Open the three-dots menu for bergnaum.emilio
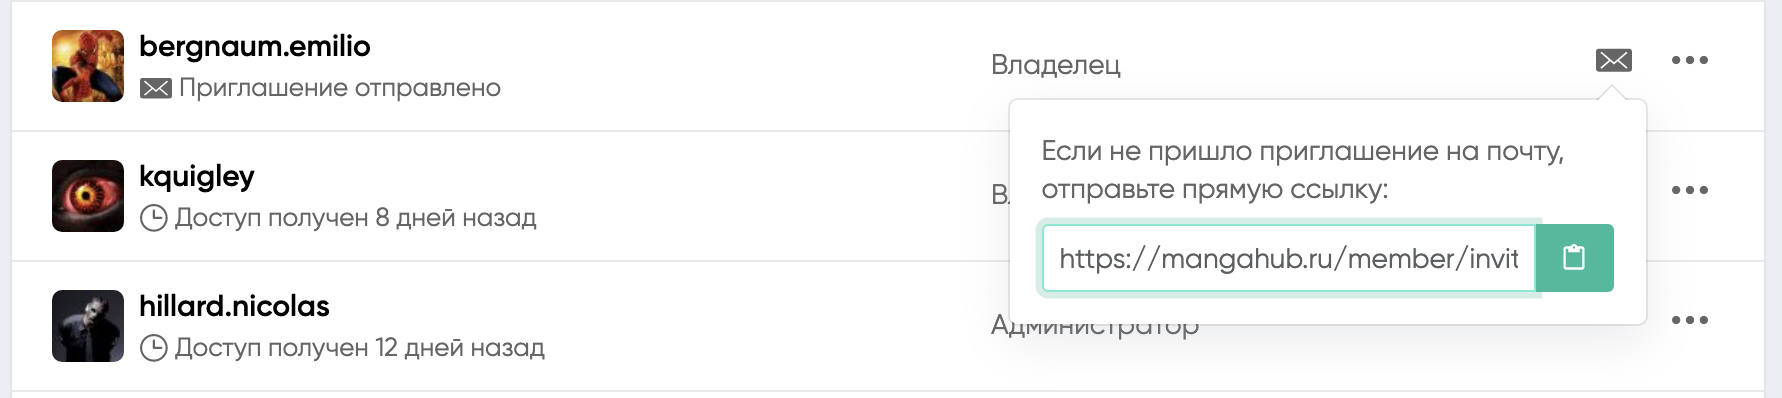The width and height of the screenshot is (1782, 398). coord(1690,60)
